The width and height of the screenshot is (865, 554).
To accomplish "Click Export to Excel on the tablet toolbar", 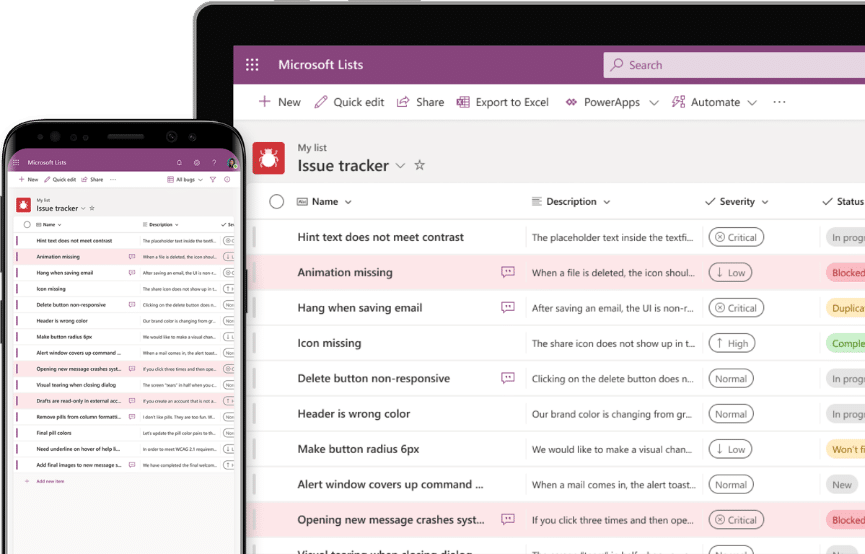I will click(x=503, y=102).
